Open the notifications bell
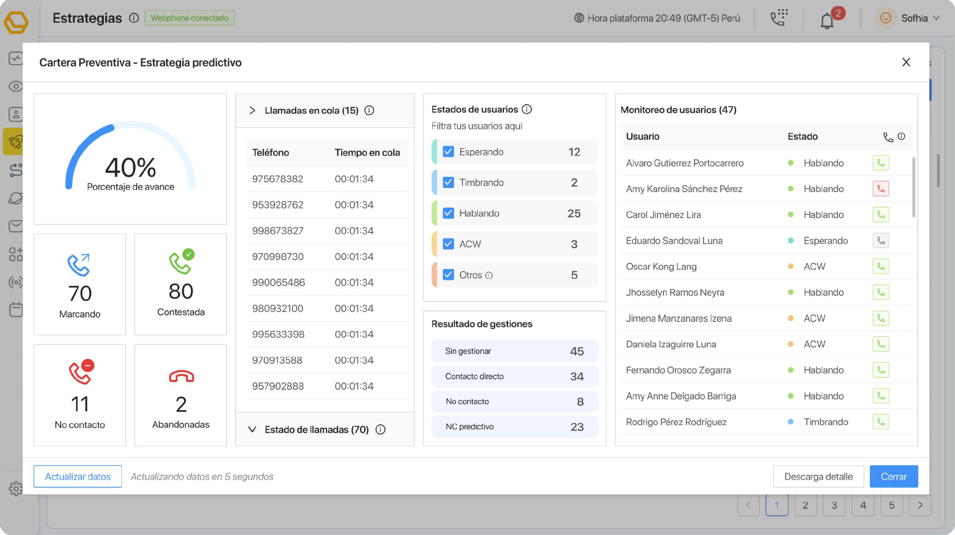 tap(827, 20)
